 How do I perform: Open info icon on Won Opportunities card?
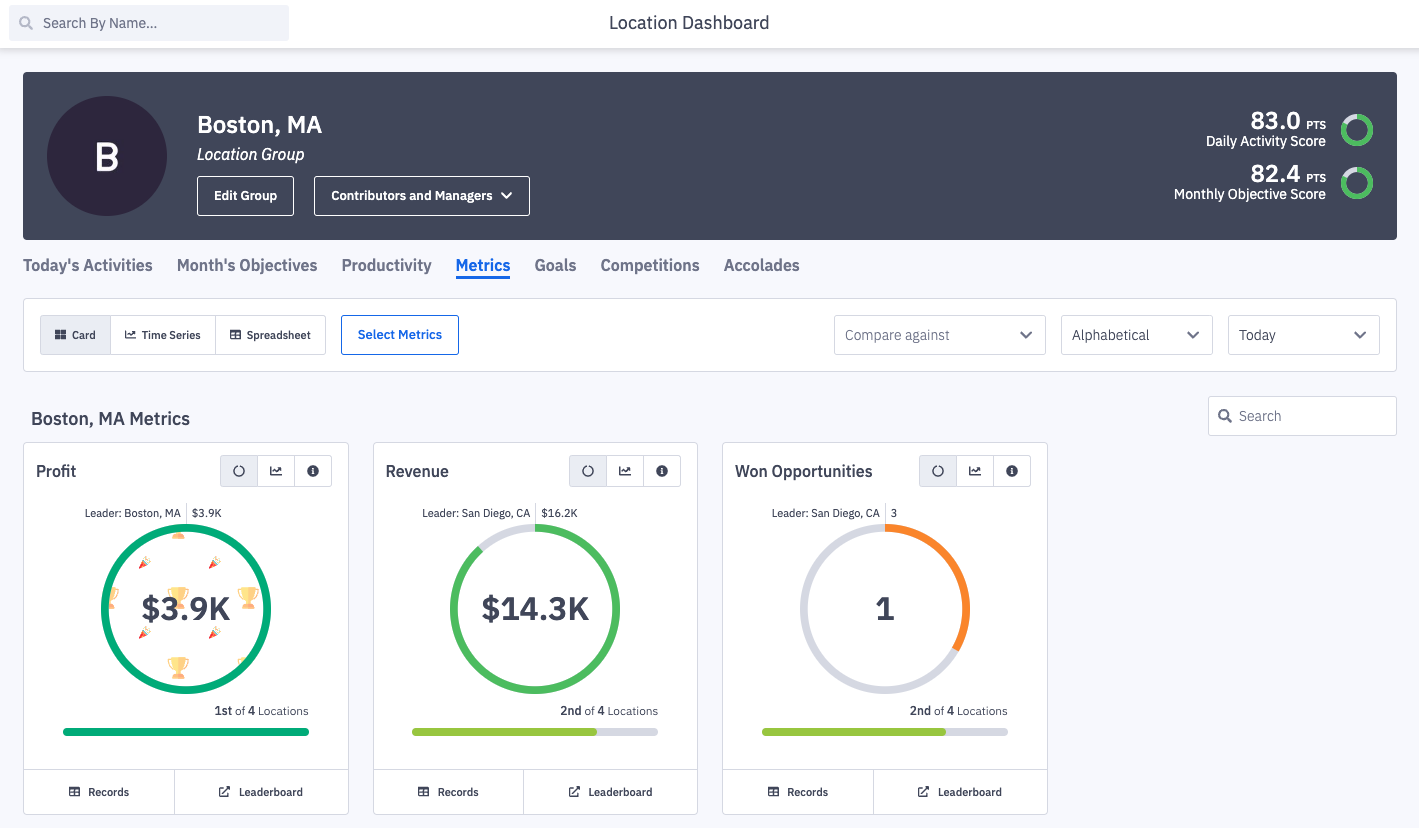pyautogui.click(x=1012, y=471)
